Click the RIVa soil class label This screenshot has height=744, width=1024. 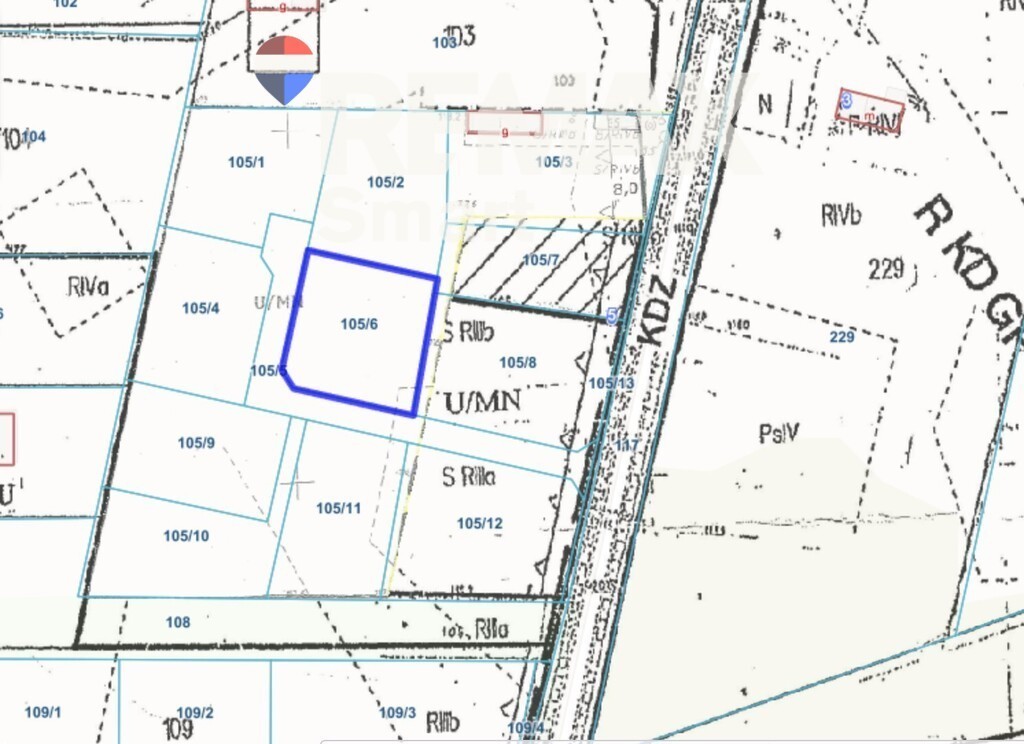tap(88, 287)
